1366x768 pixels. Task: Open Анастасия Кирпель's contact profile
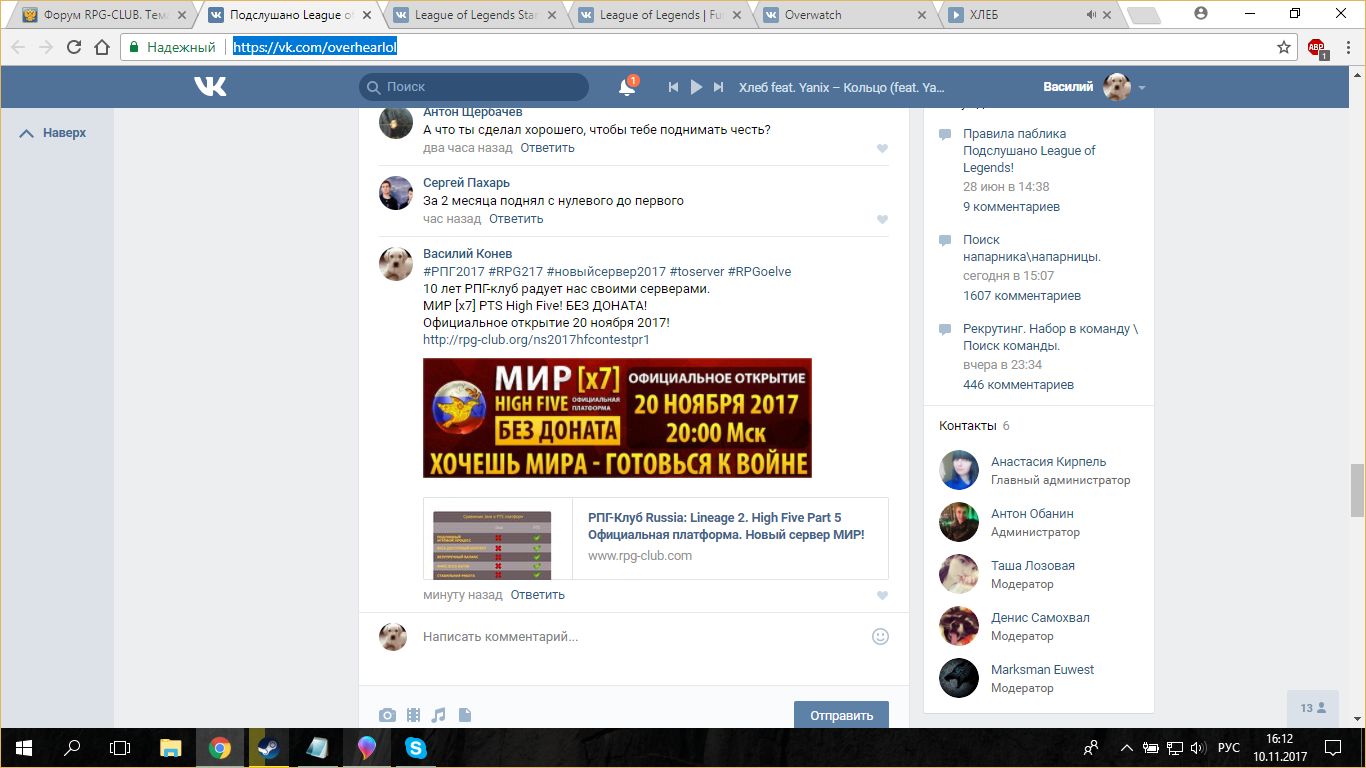point(1049,462)
